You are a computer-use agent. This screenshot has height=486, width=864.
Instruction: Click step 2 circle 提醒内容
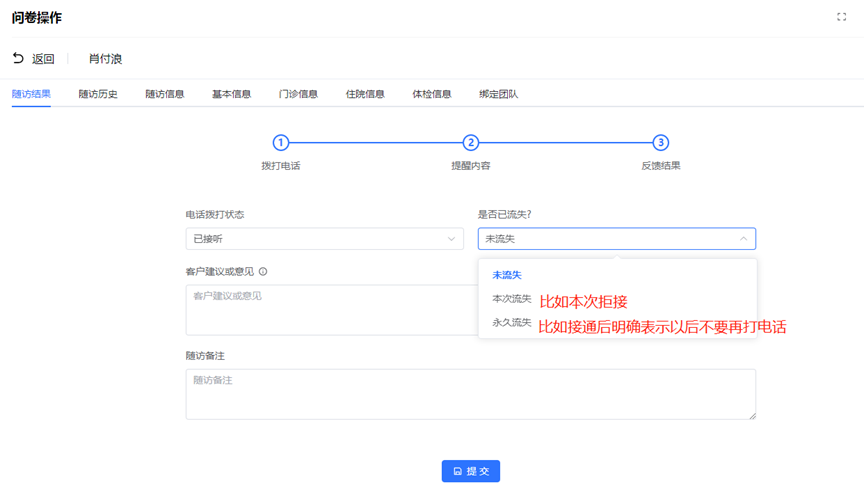(x=471, y=143)
